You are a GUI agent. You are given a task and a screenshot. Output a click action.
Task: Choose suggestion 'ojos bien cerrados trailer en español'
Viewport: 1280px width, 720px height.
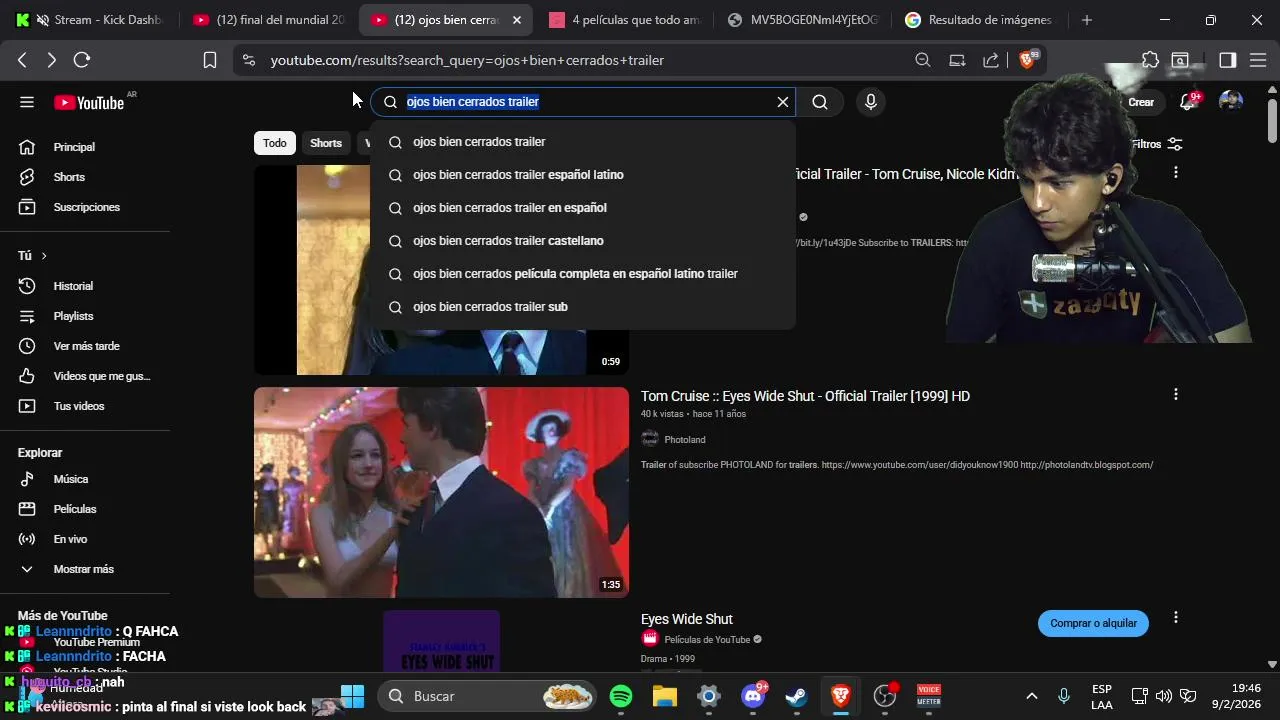(583, 208)
